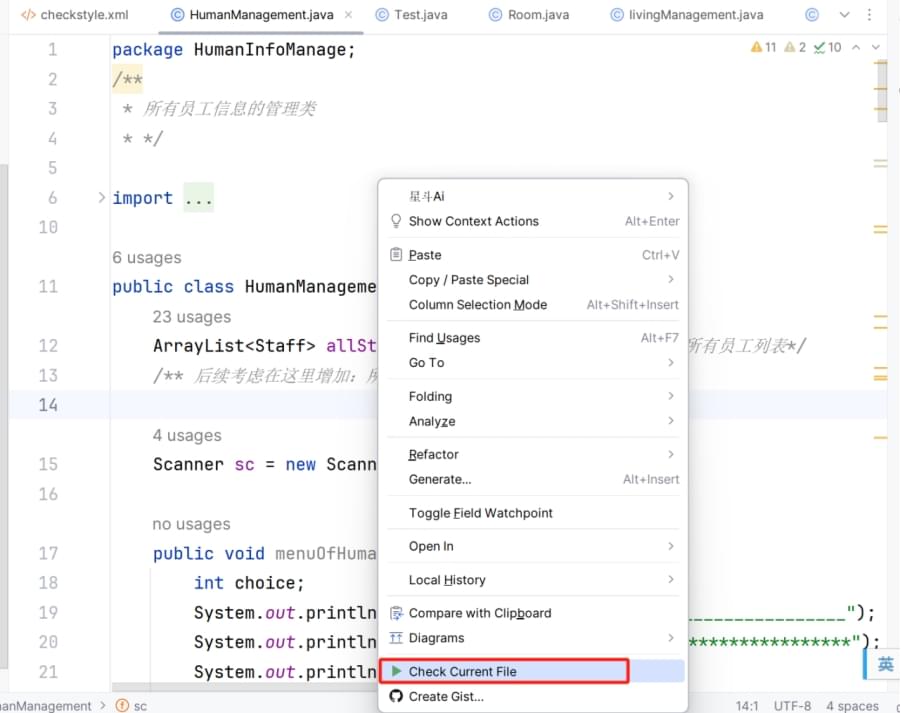The width and height of the screenshot is (901, 713).
Task: Expand the folded import statements
Action: [198, 198]
